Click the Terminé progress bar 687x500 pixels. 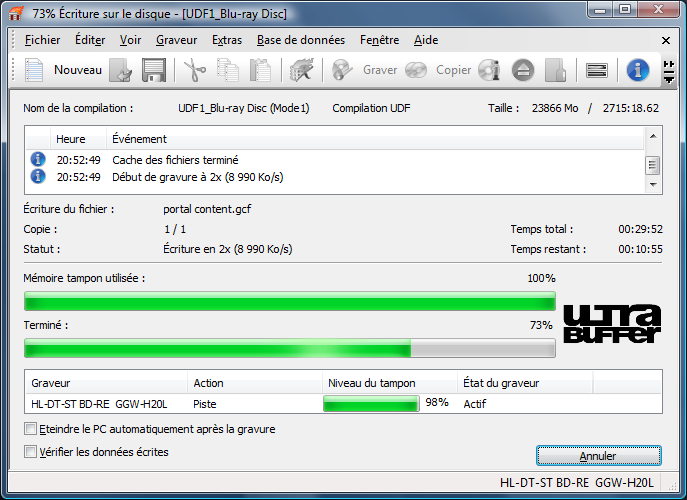(289, 348)
